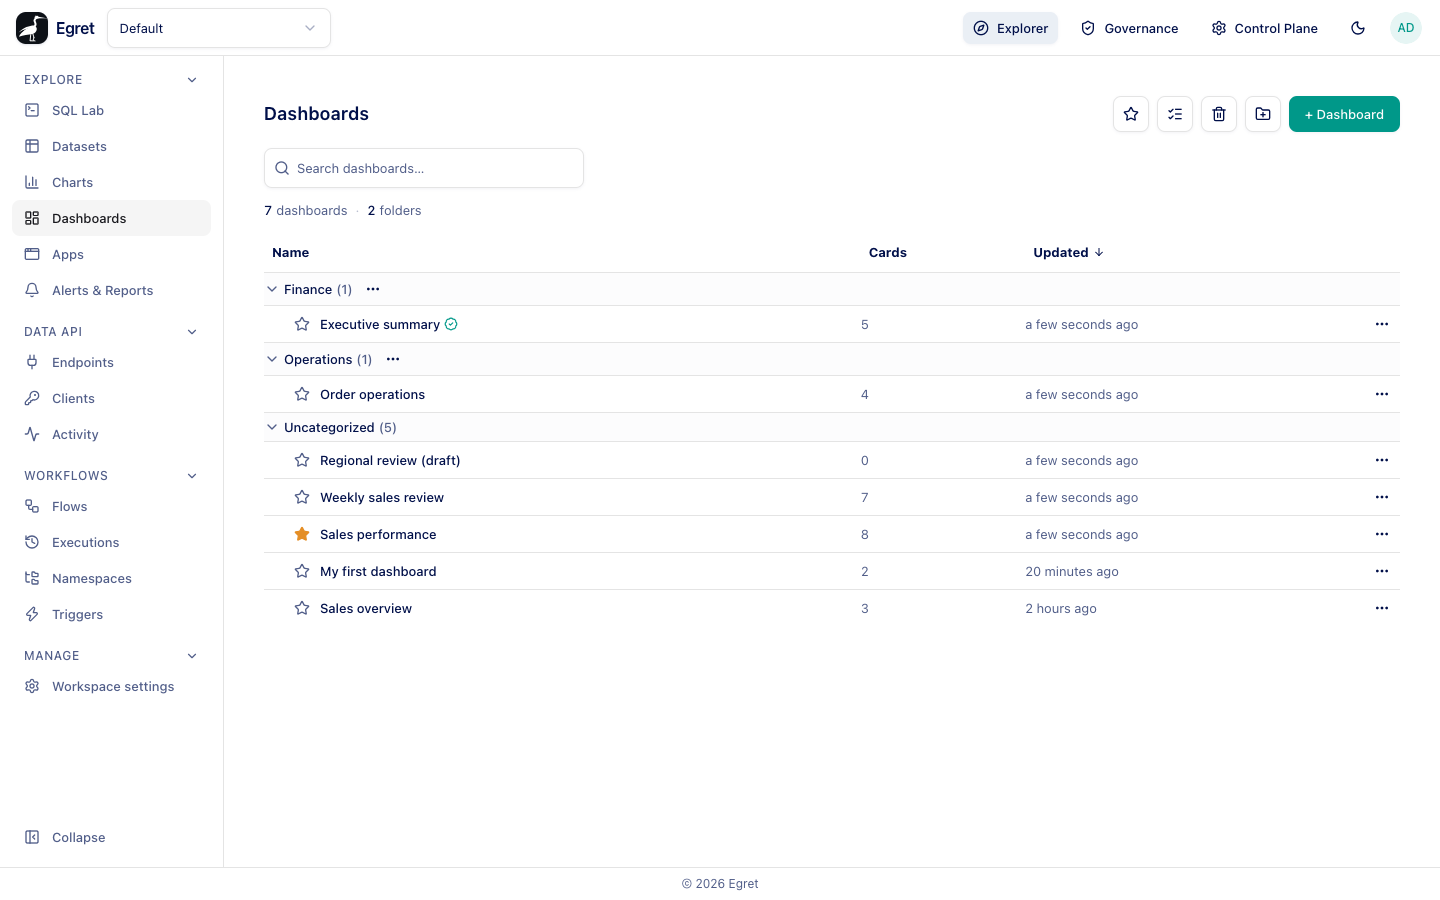Viewport: 1440px width, 900px height.
Task: Open the AD user avatar
Action: click(x=1406, y=28)
